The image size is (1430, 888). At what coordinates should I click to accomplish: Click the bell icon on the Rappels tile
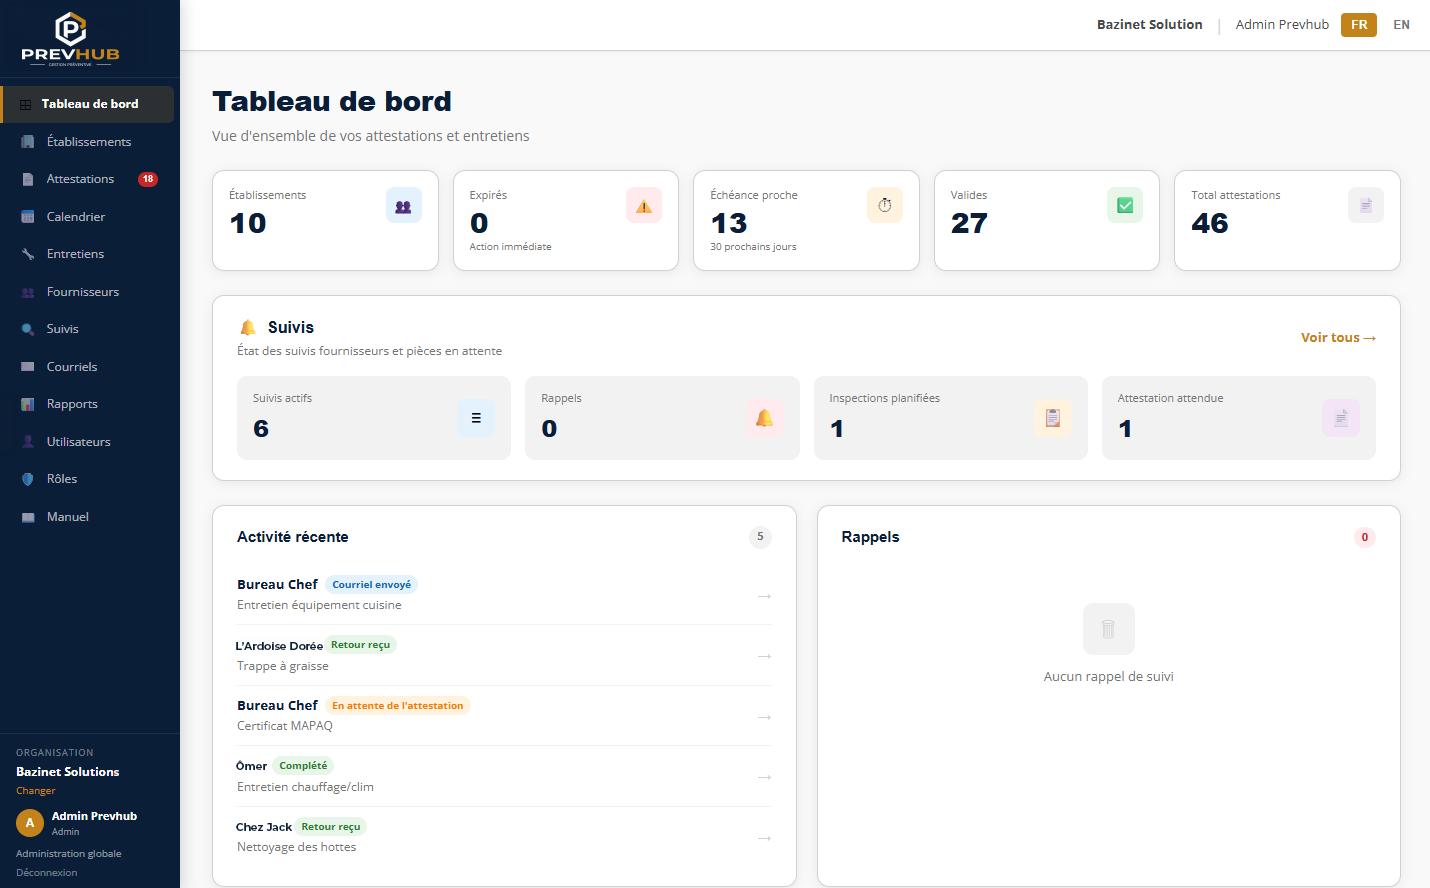coord(764,418)
